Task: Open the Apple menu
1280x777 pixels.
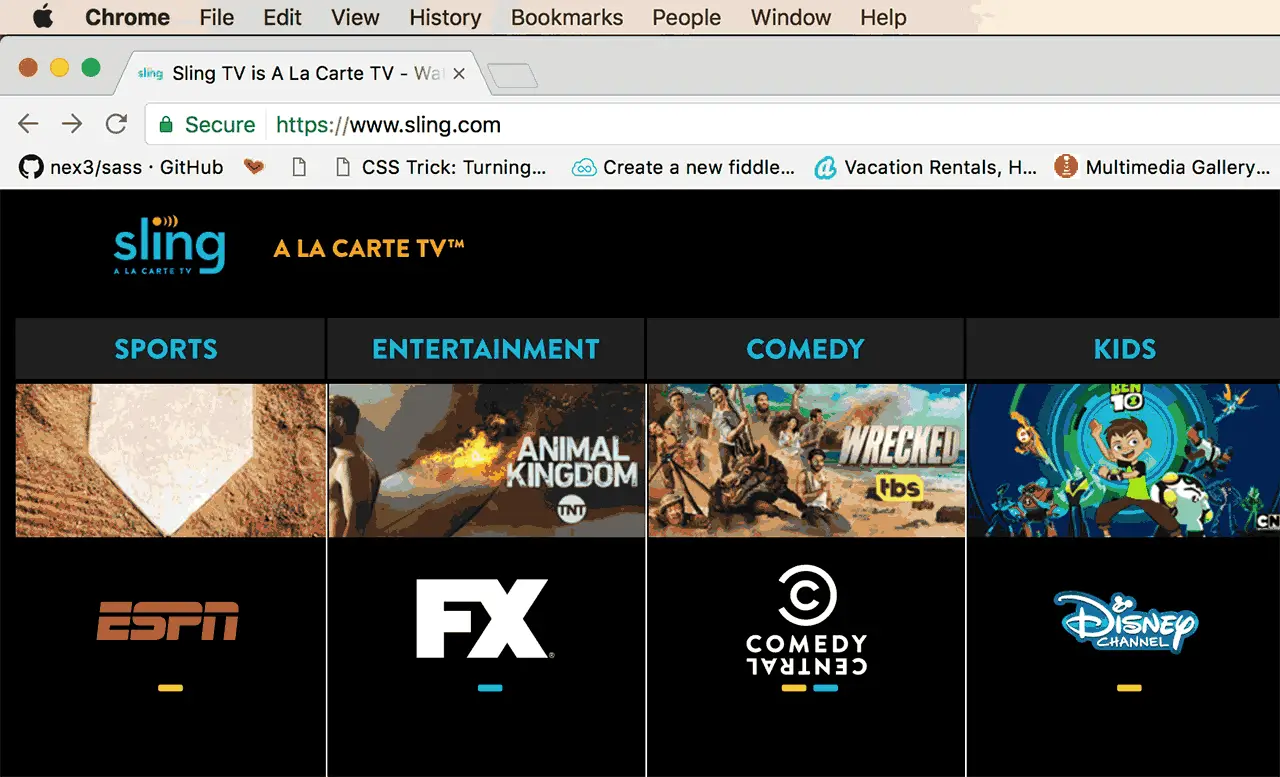Action: (43, 17)
